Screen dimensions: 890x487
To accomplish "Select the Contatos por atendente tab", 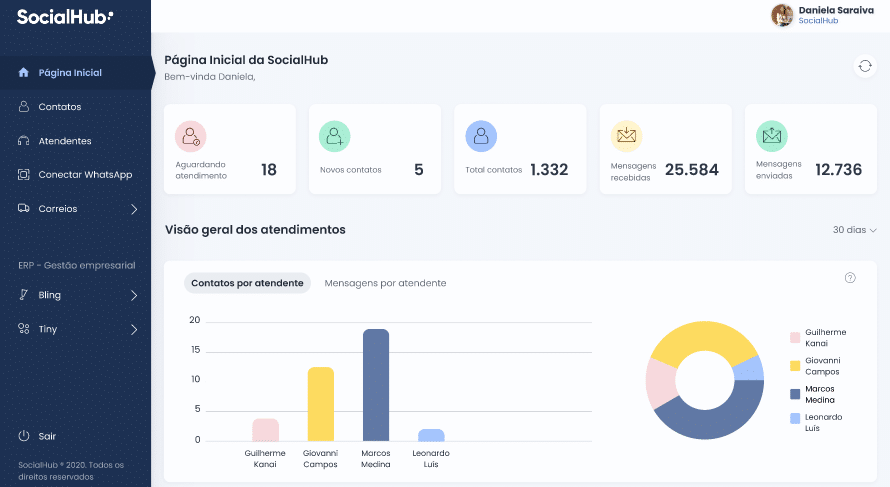I will pos(247,283).
